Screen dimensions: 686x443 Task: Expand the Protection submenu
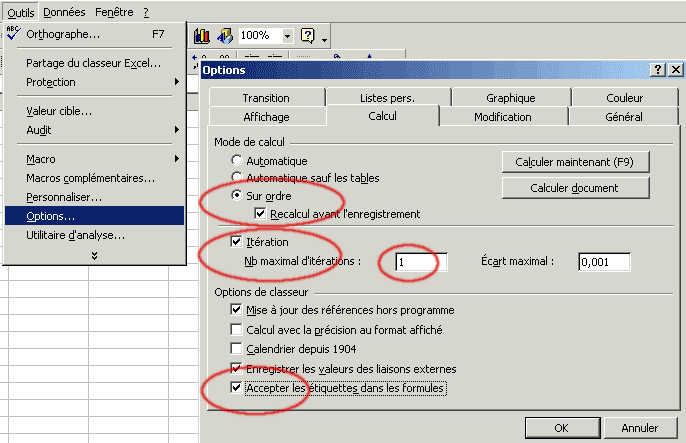pos(177,82)
